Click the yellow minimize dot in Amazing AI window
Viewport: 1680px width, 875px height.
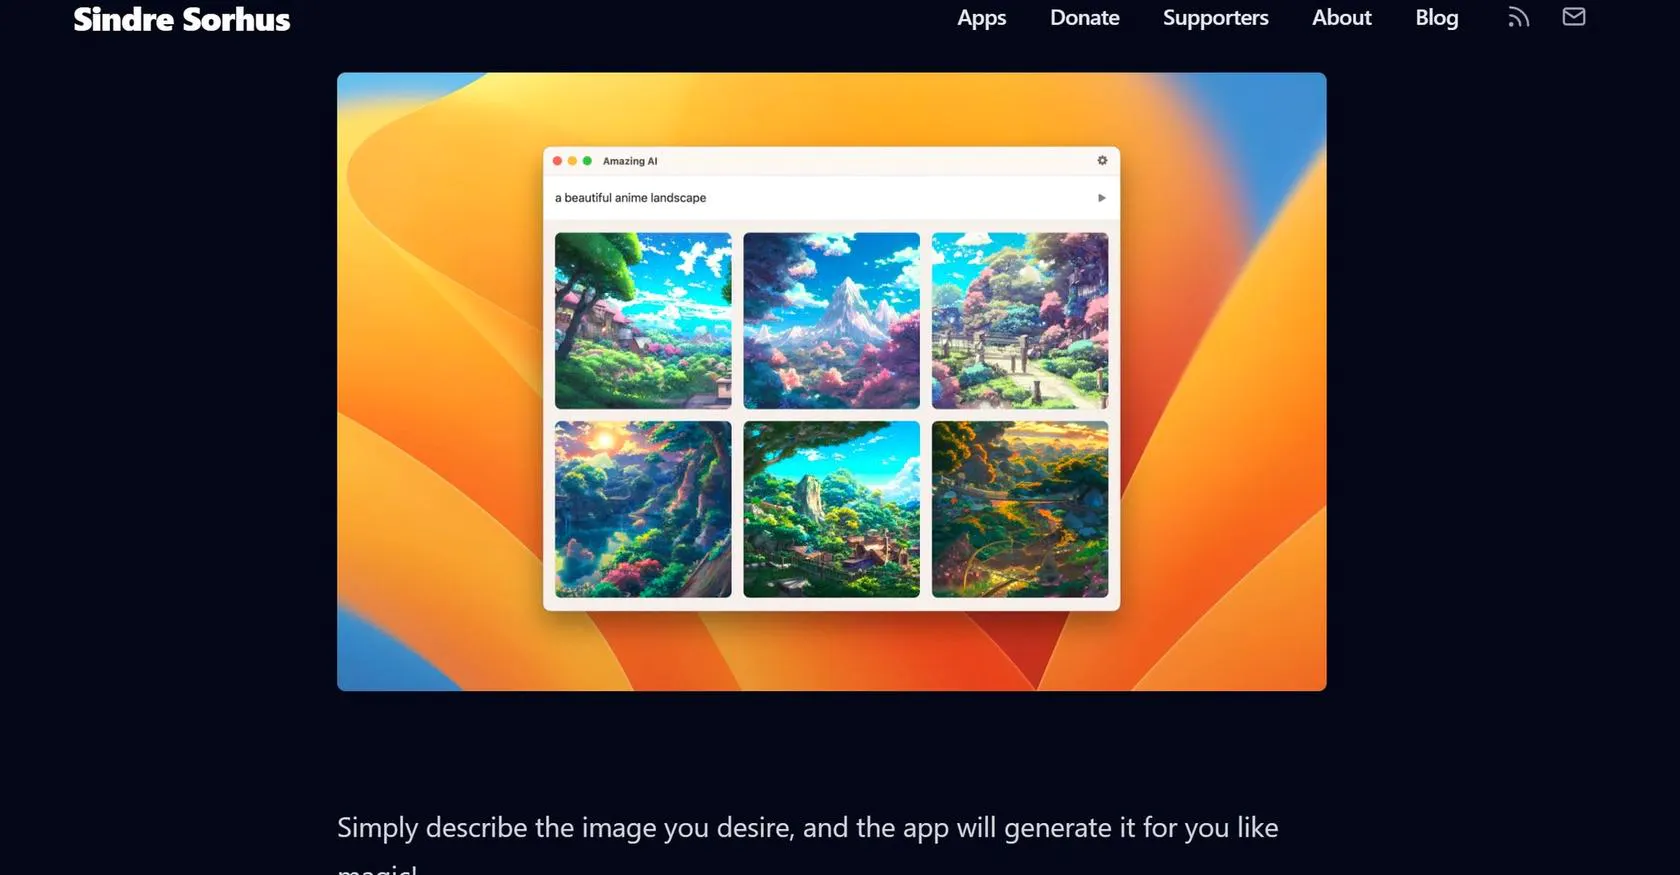tap(572, 161)
